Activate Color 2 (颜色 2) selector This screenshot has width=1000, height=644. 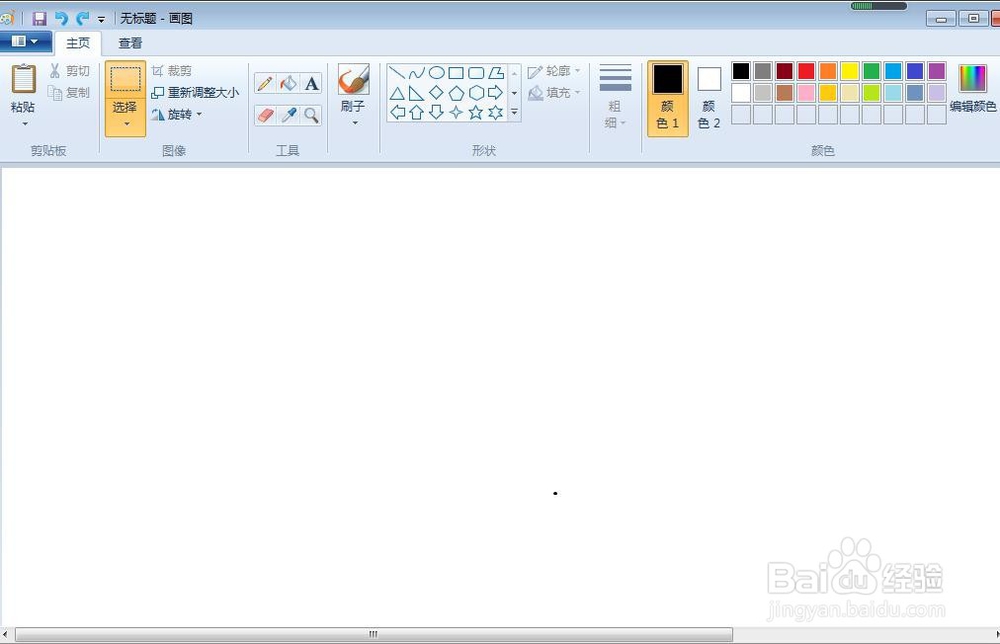tap(709, 98)
